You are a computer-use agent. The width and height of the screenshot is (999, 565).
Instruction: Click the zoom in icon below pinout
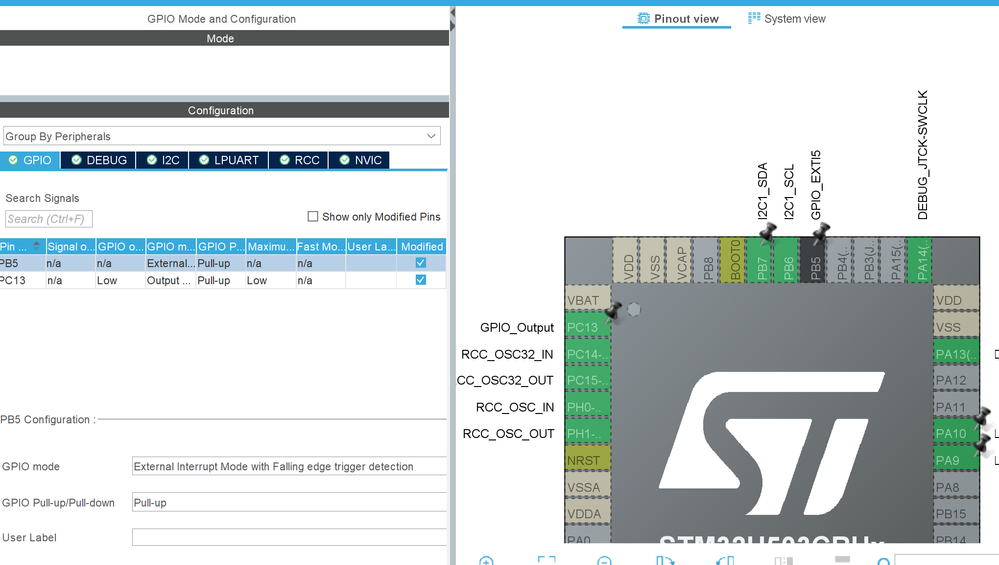pos(486,561)
